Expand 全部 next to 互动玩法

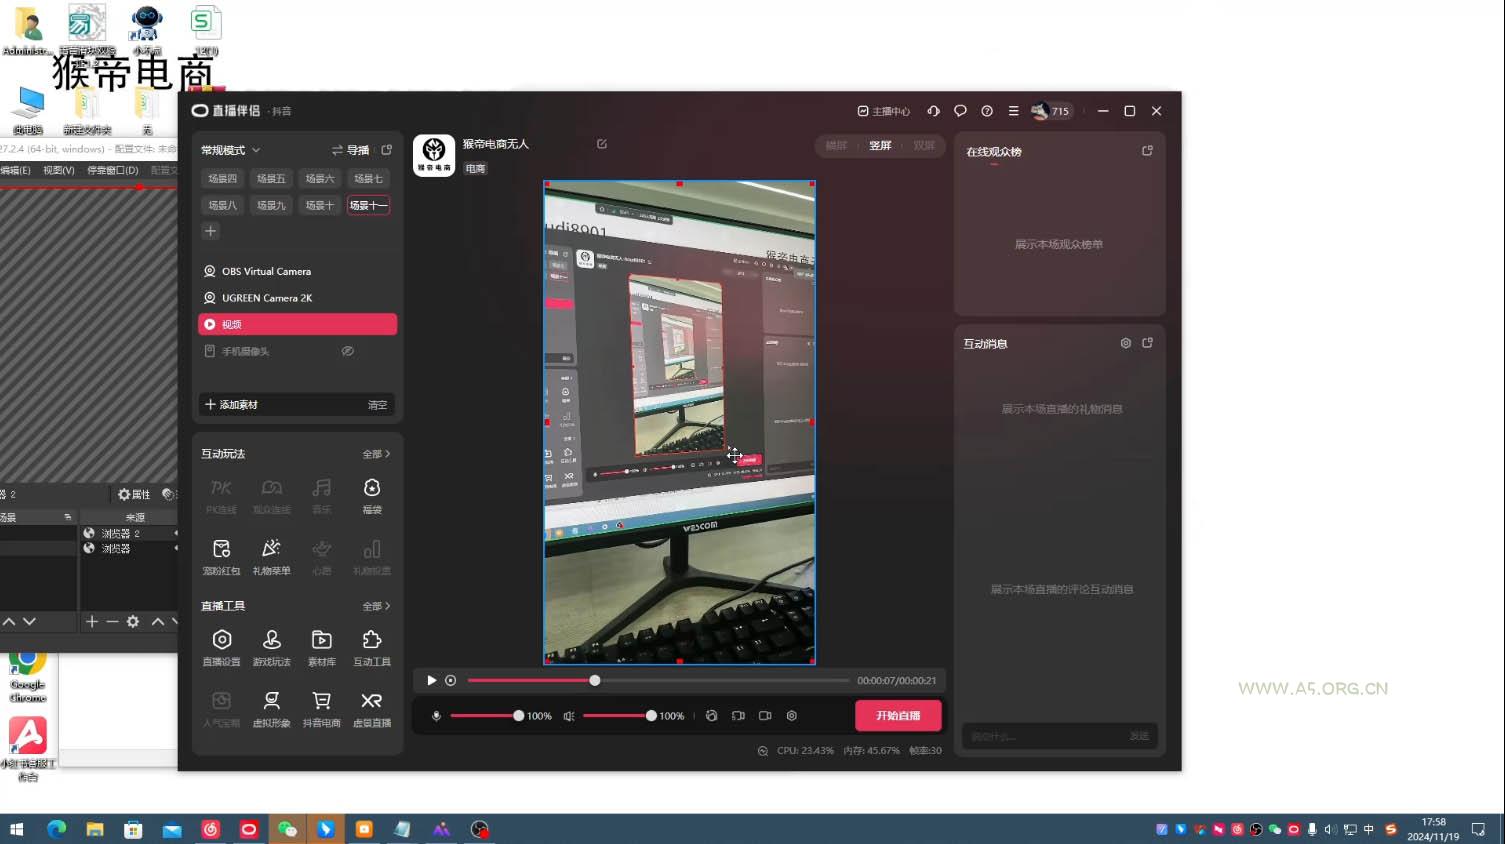click(376, 454)
